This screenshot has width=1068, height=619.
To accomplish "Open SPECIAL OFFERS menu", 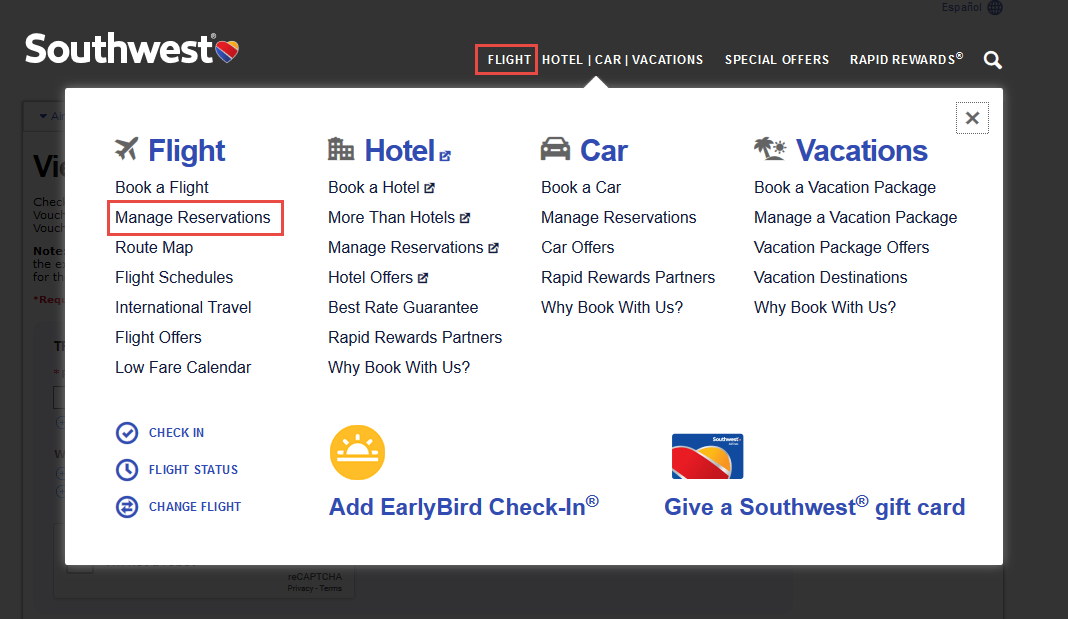I will pyautogui.click(x=776, y=60).
